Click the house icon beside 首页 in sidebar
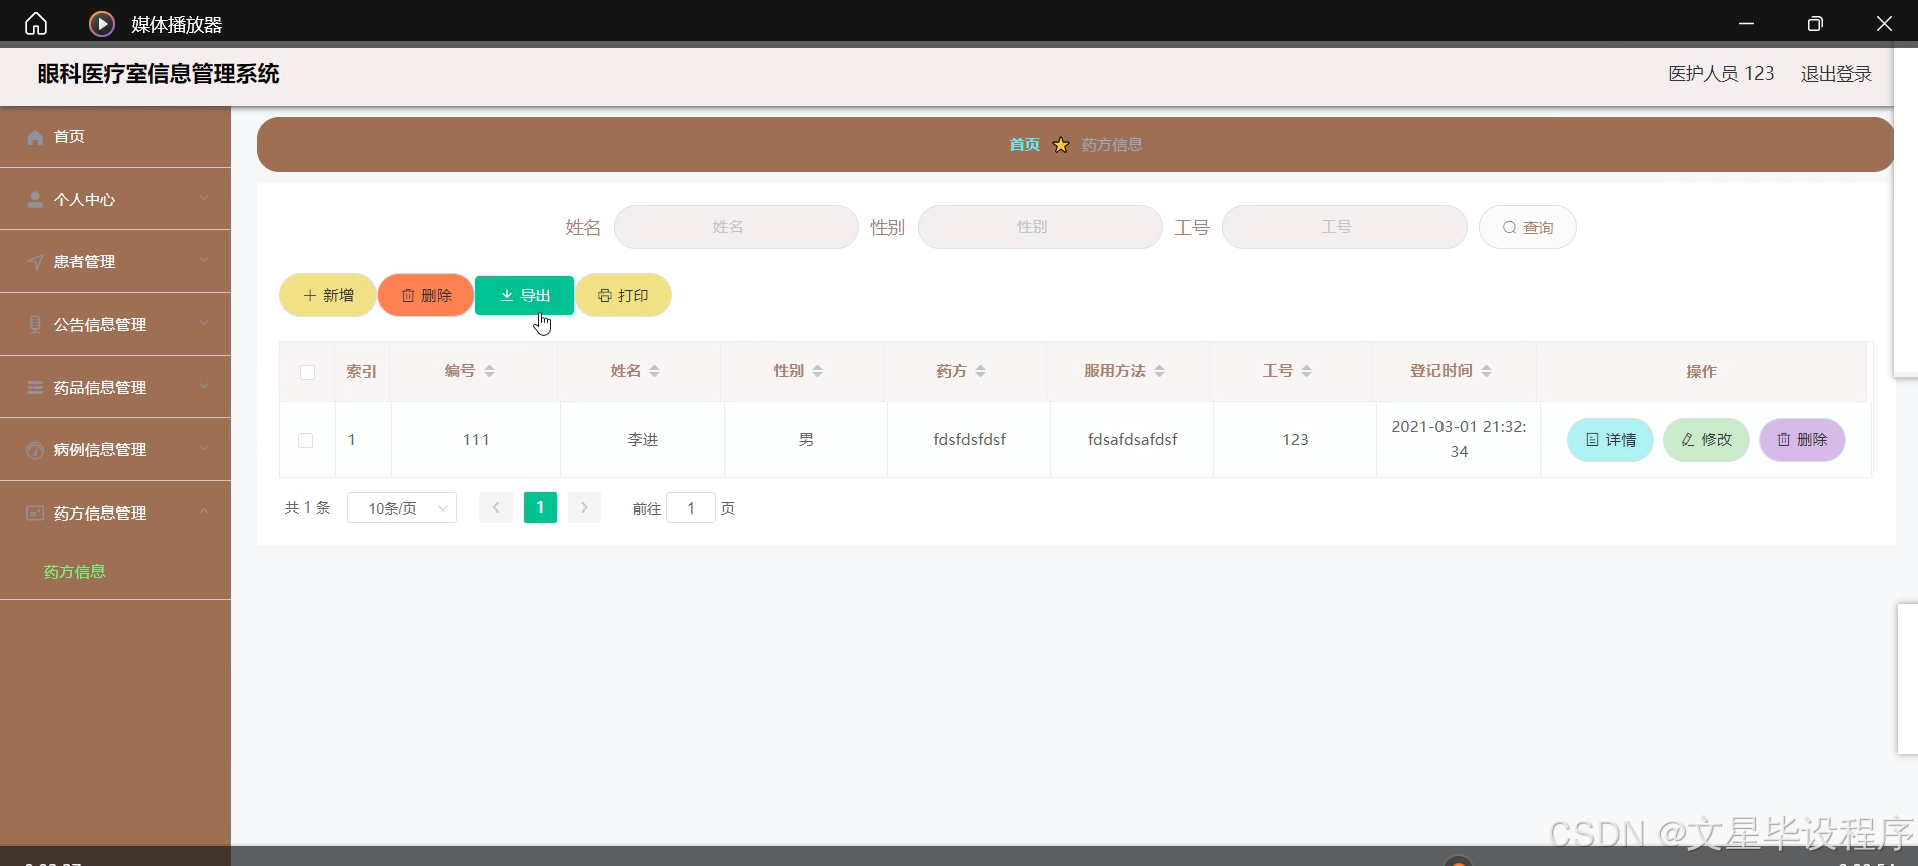Screen dimensions: 1918x866 (x=35, y=137)
